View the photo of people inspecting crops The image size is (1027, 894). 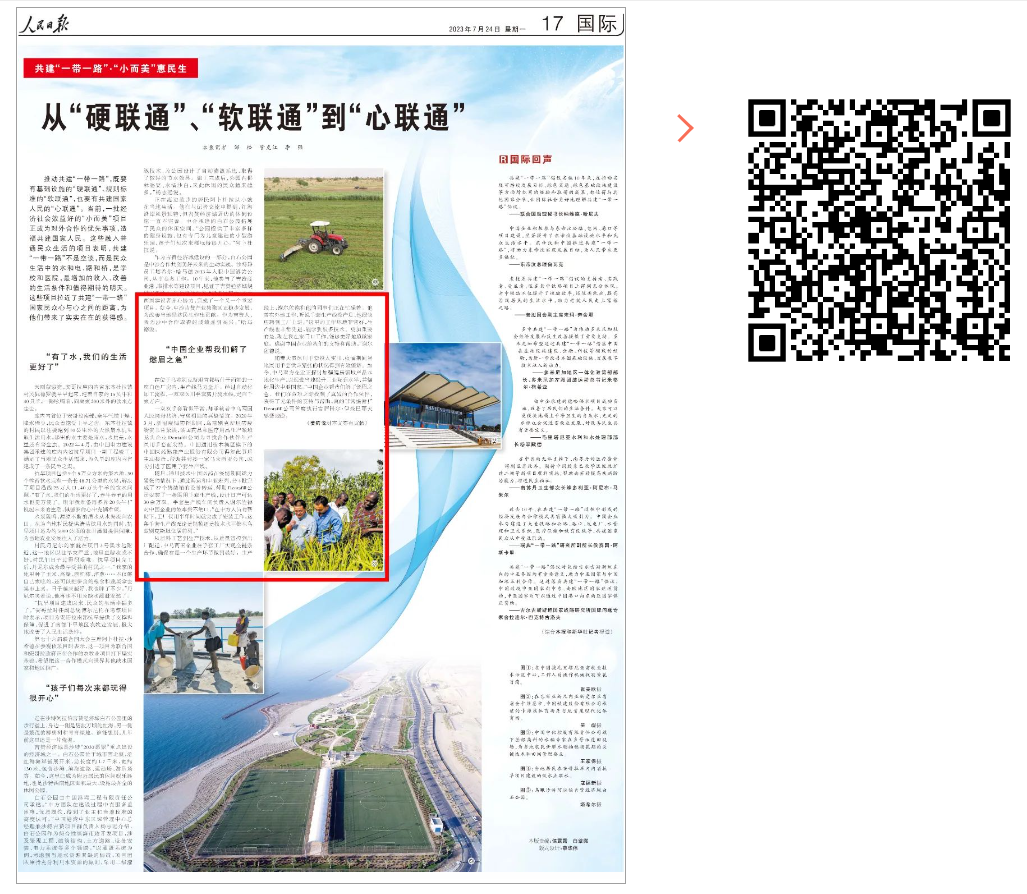(x=324, y=510)
